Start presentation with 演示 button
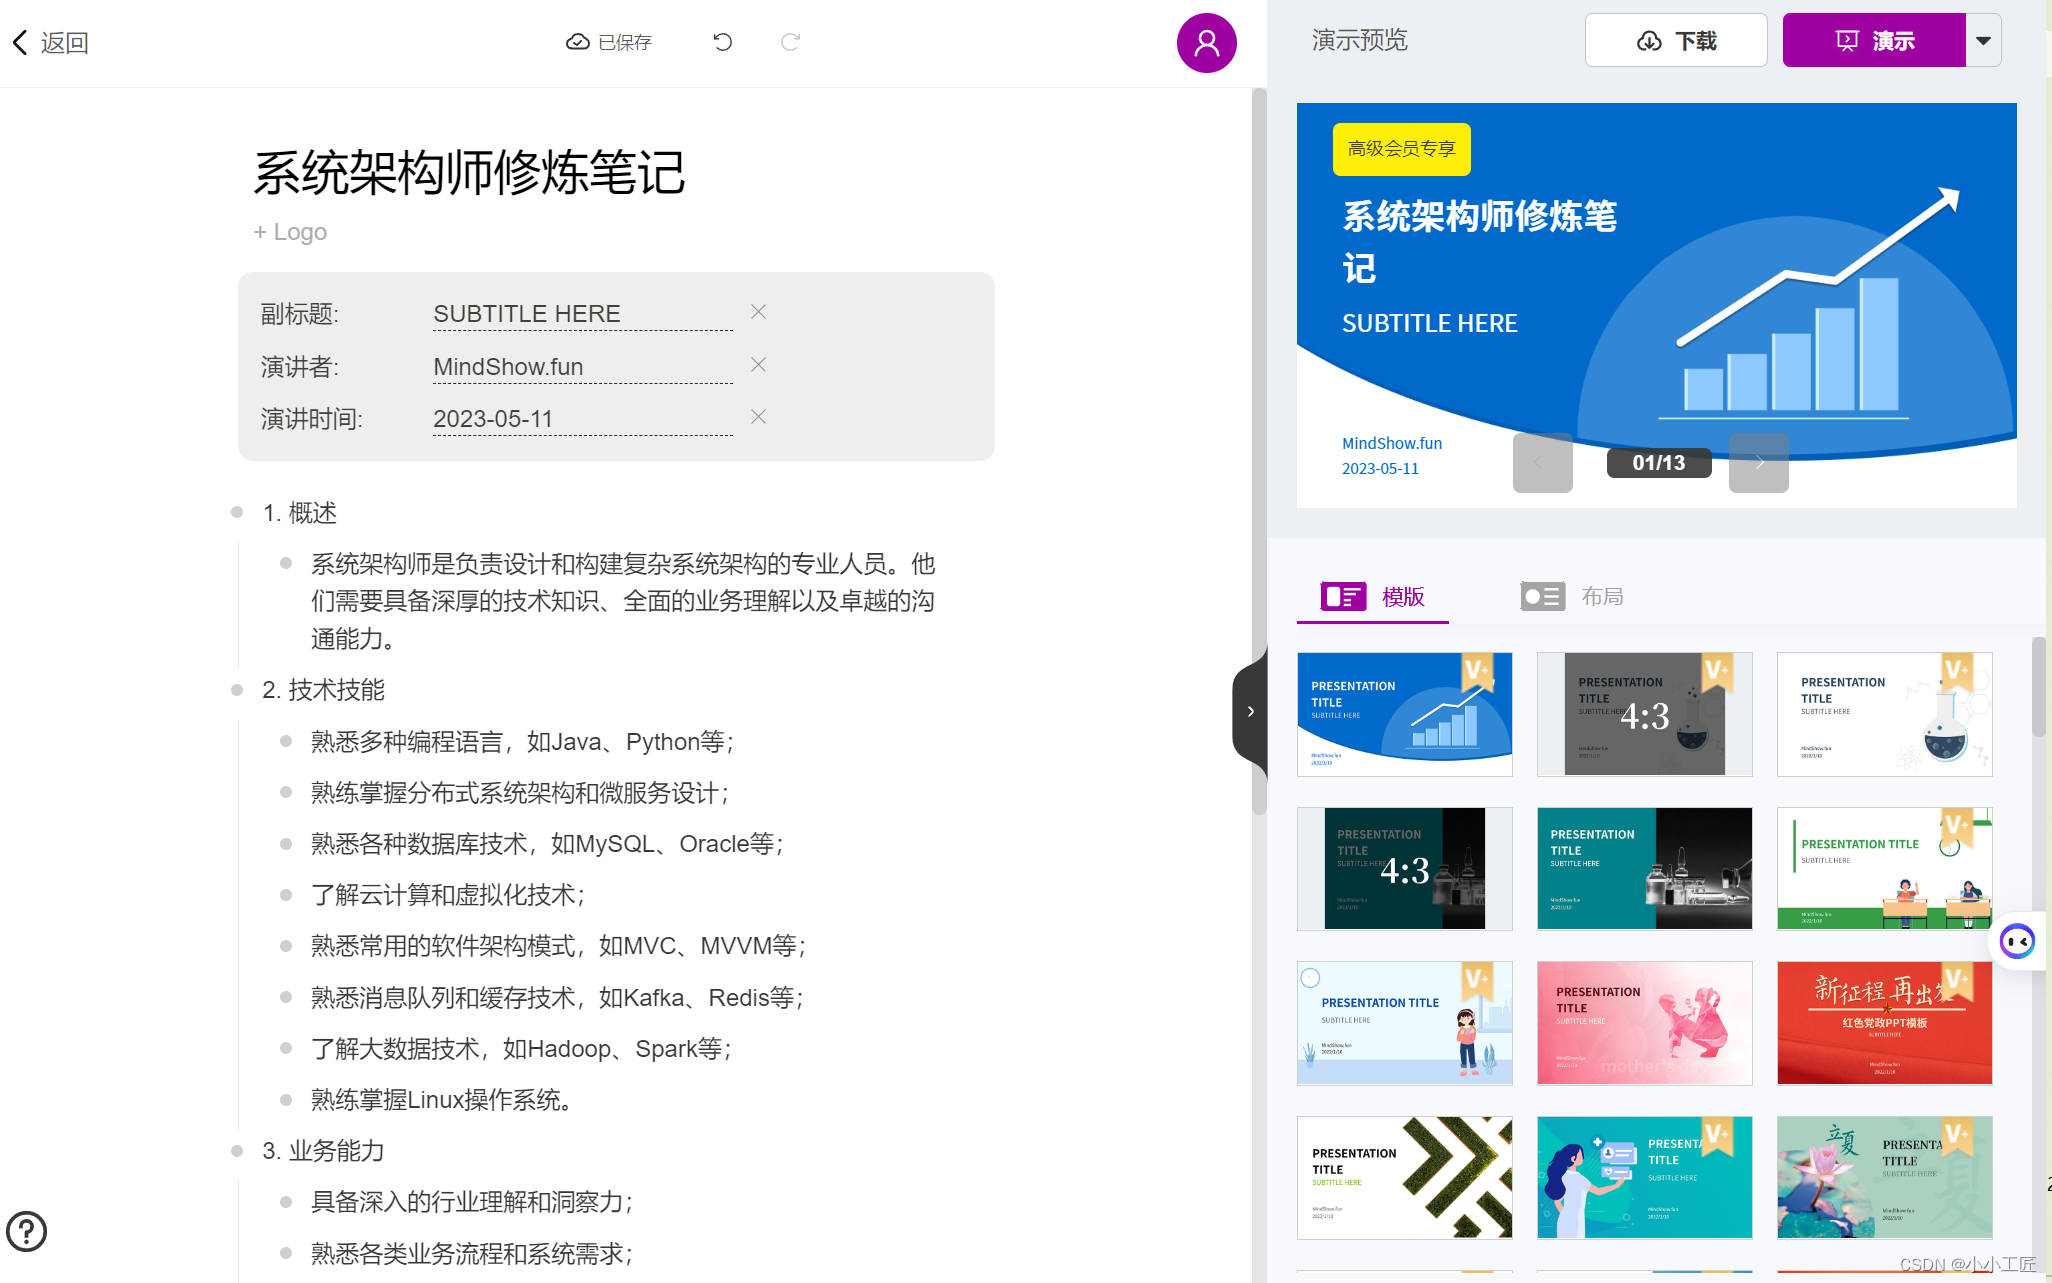This screenshot has height=1283, width=2052. pos(1874,41)
